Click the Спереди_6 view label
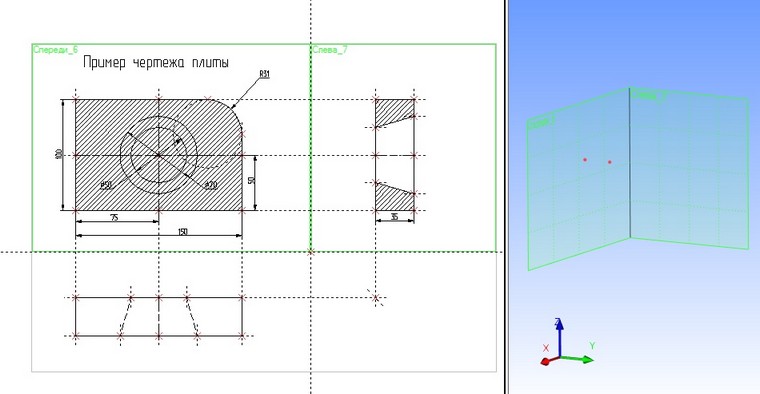 (55, 49)
